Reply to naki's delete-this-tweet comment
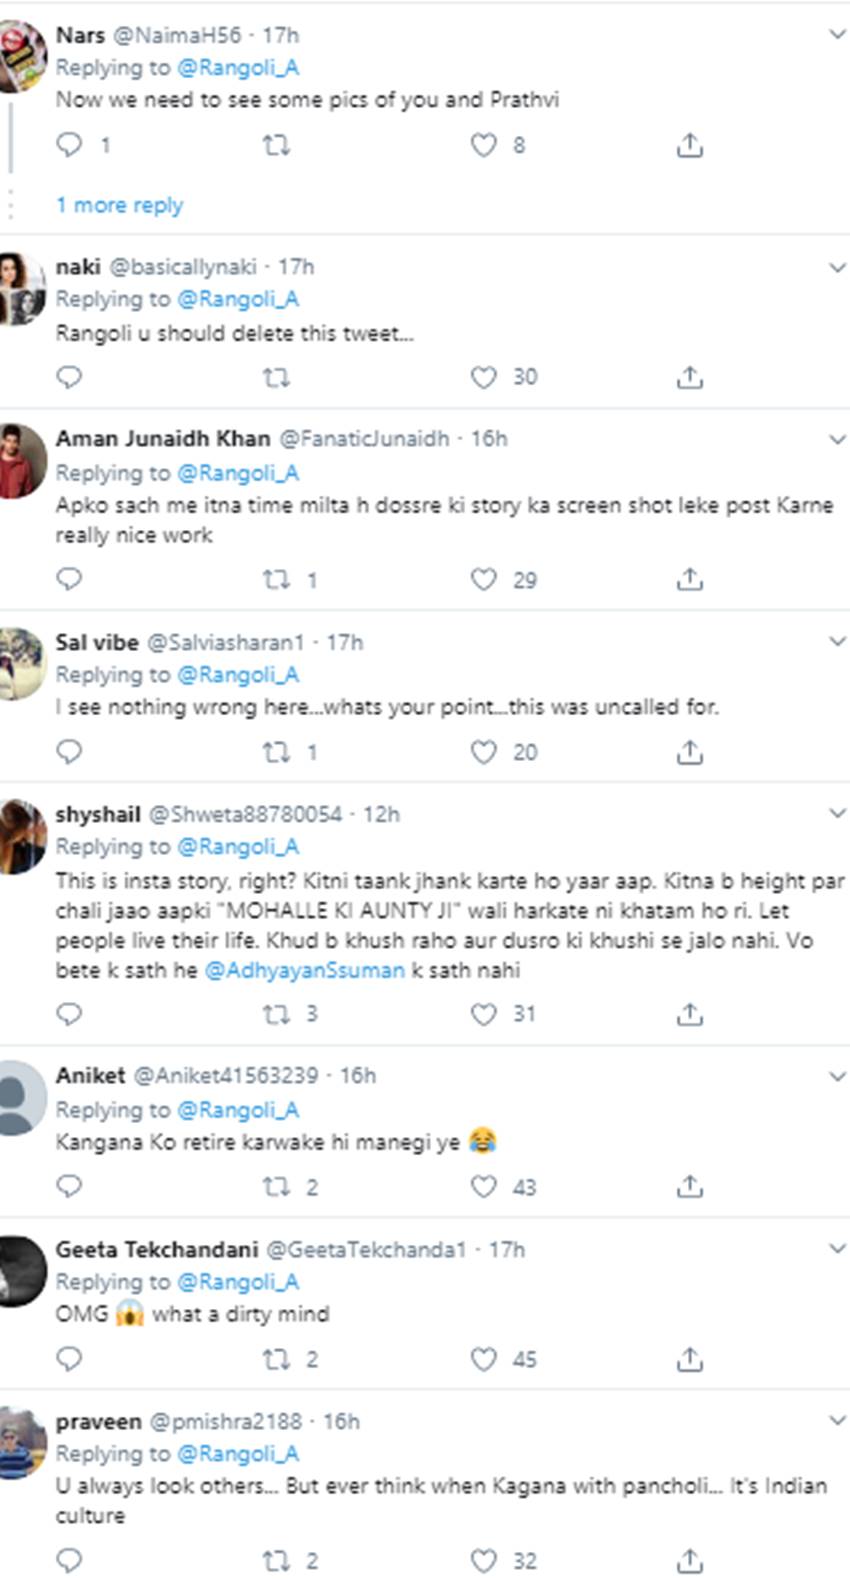850x1581 pixels. 69,377
